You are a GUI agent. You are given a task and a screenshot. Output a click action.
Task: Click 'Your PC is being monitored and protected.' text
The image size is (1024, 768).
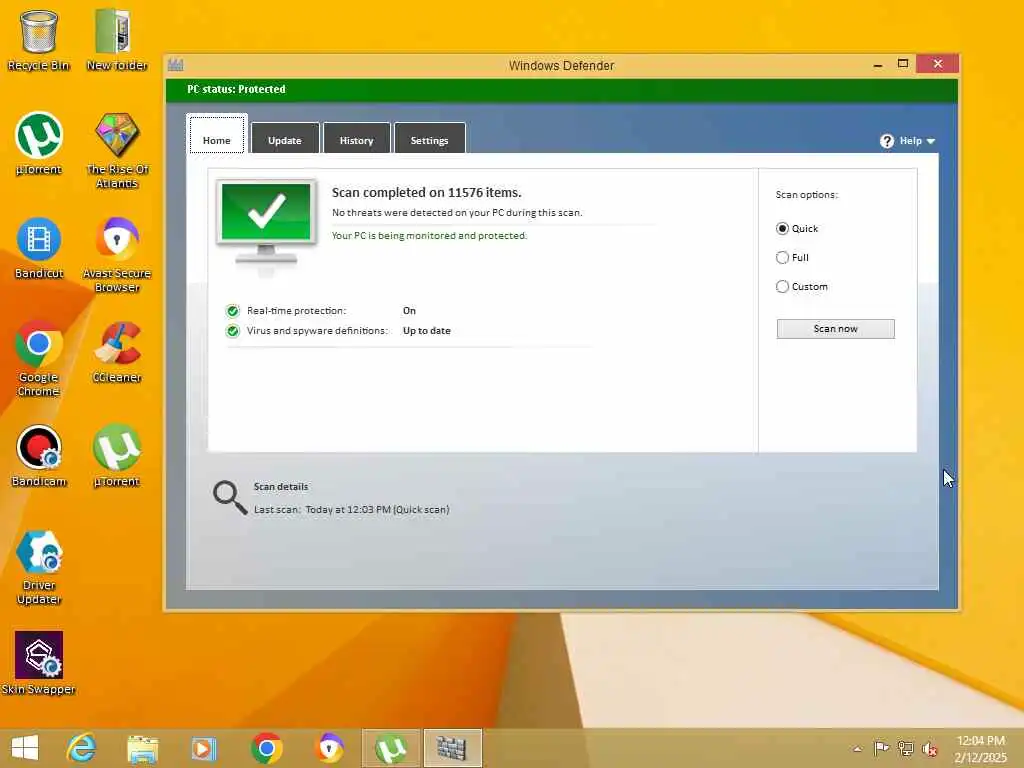pos(429,236)
